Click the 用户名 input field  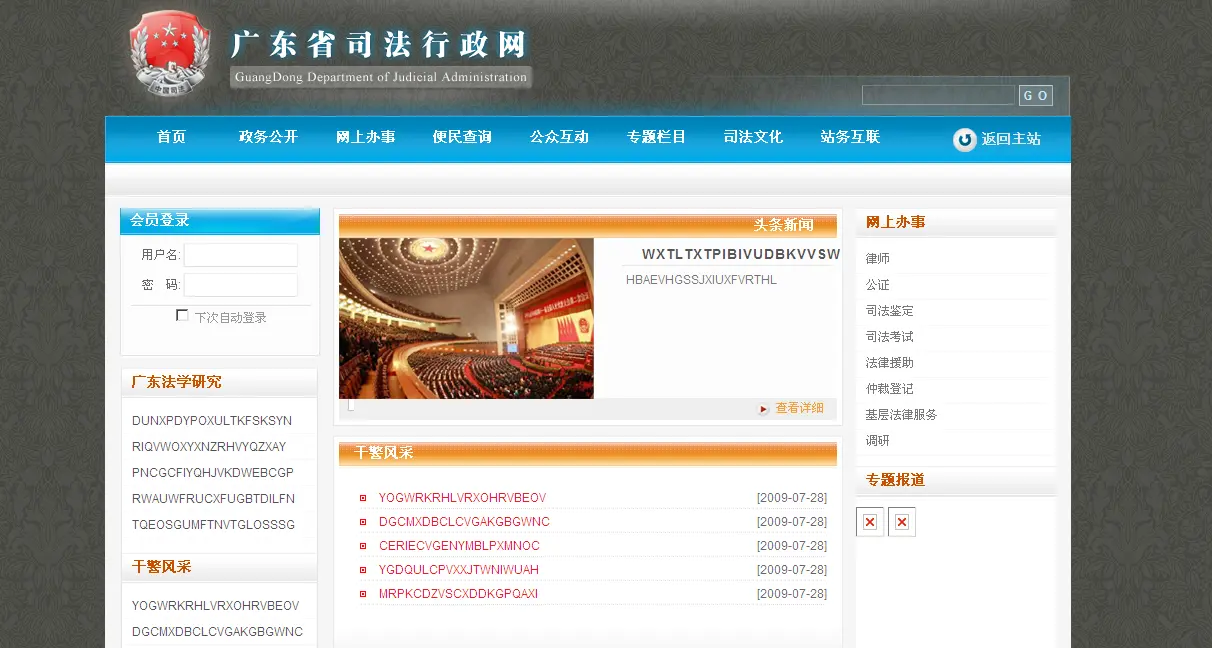(240, 255)
